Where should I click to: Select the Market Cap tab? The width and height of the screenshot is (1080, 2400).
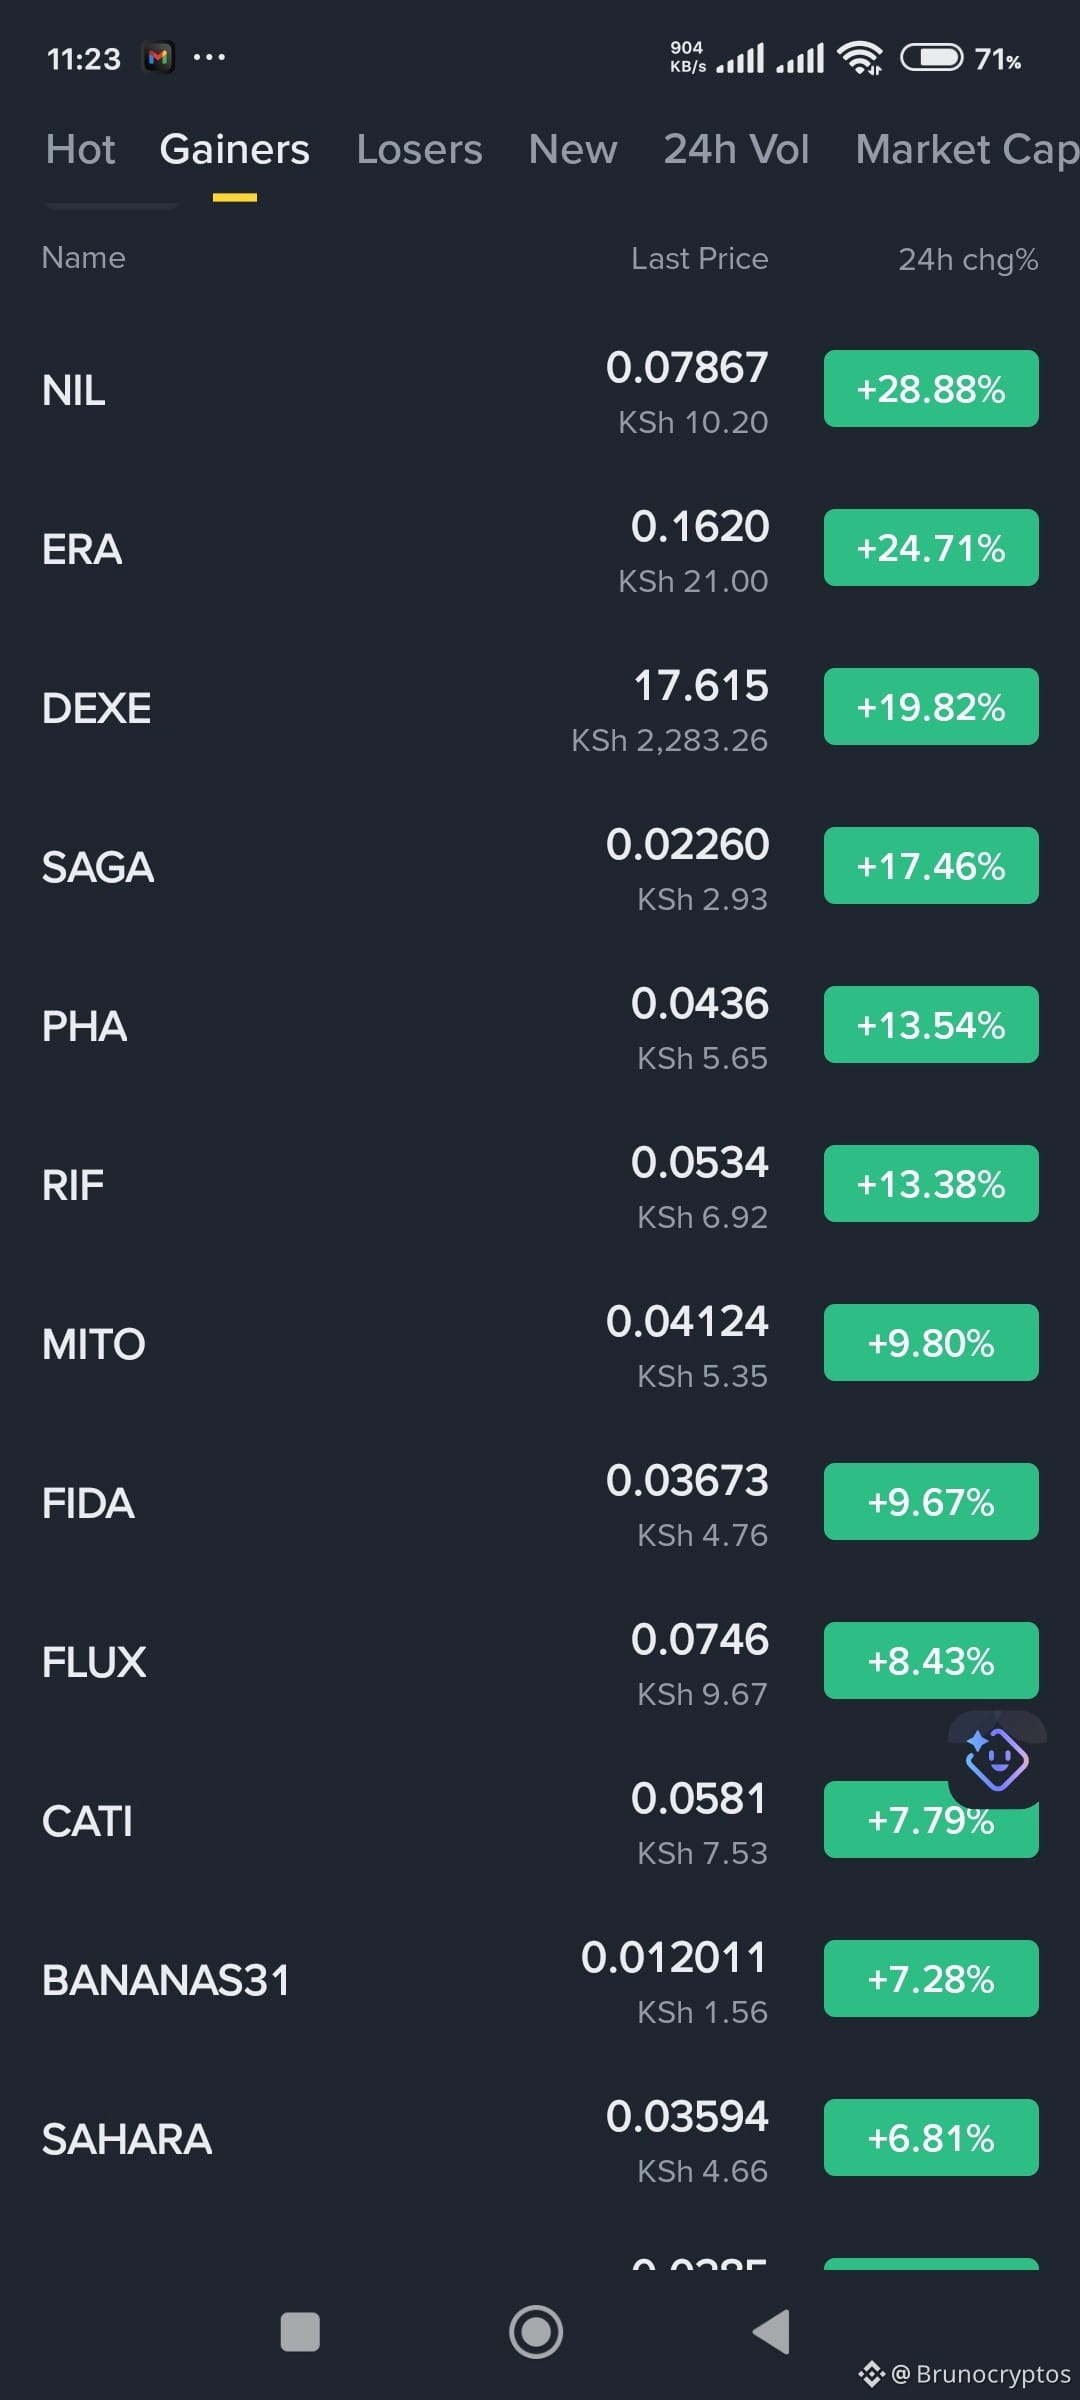coord(967,149)
